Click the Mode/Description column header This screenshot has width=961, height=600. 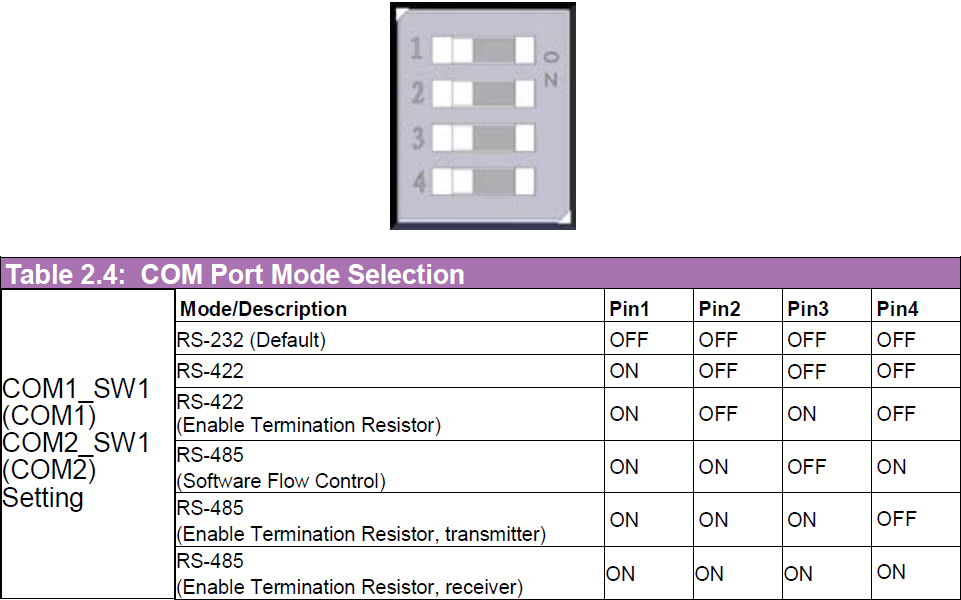tap(263, 309)
